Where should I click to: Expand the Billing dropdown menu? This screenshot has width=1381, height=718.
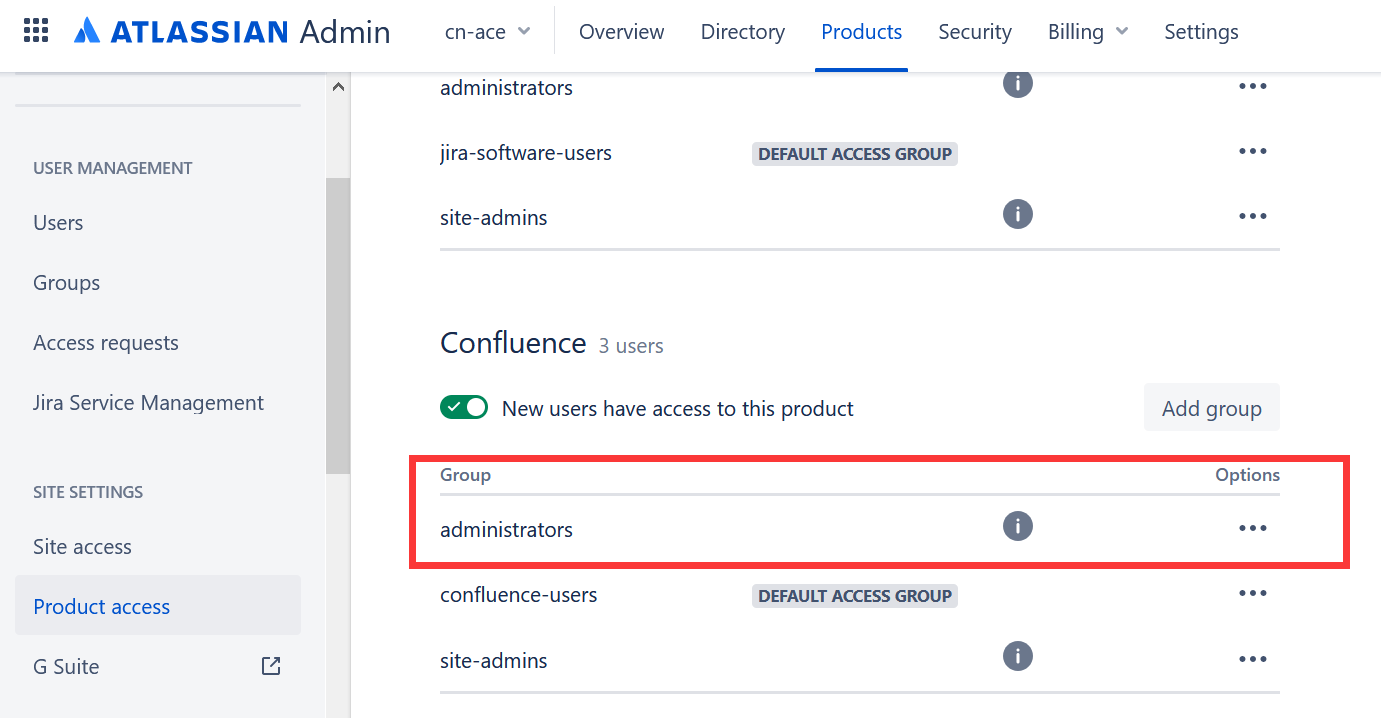coord(1088,31)
